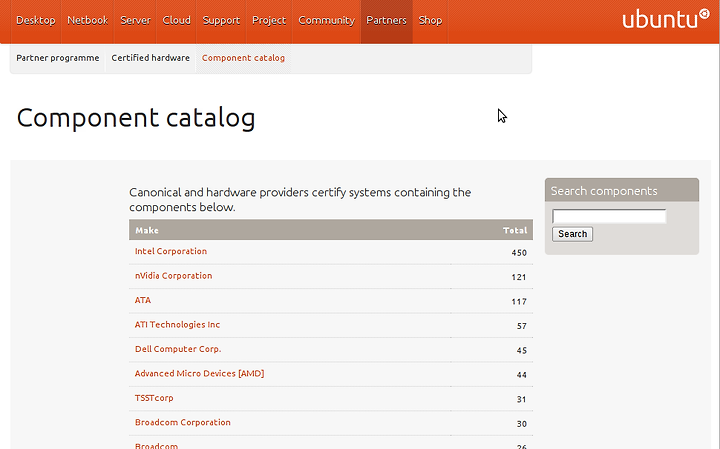The image size is (720, 449).
Task: Select the Component catalog tab
Action: [243, 58]
